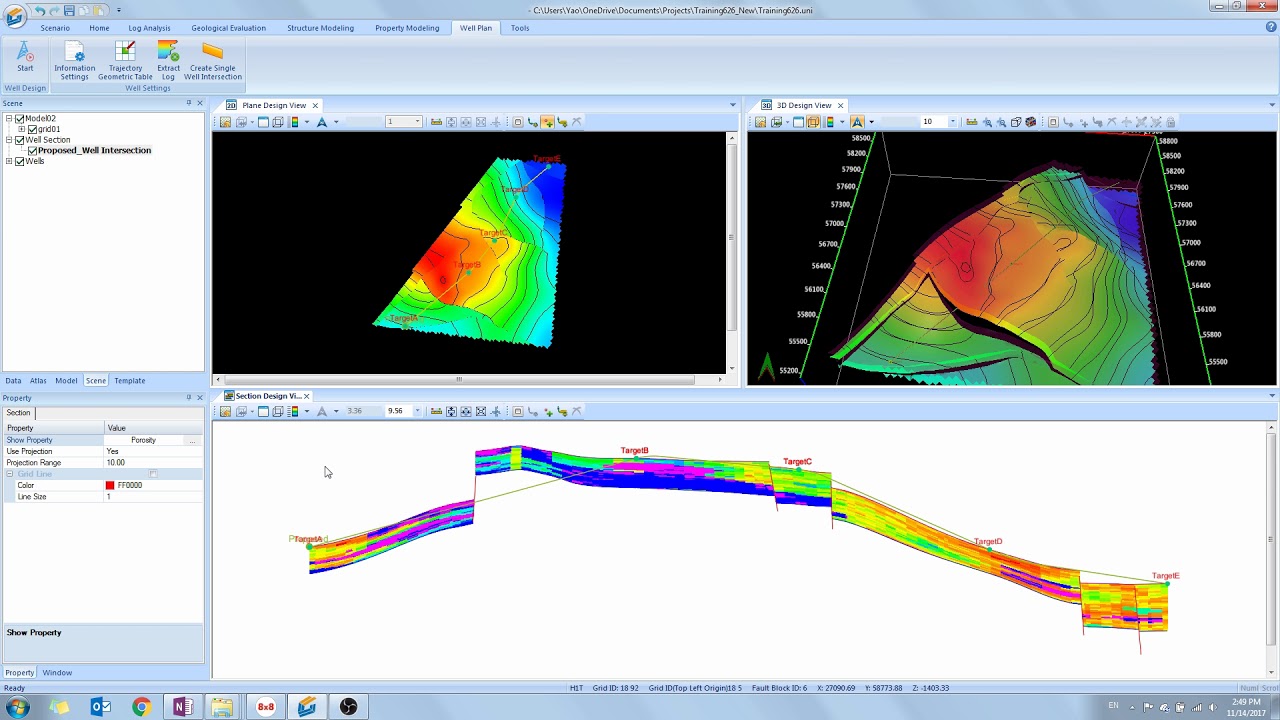This screenshot has width=1280, height=720.
Task: Click Create Single Well Intersection
Action: point(212,60)
